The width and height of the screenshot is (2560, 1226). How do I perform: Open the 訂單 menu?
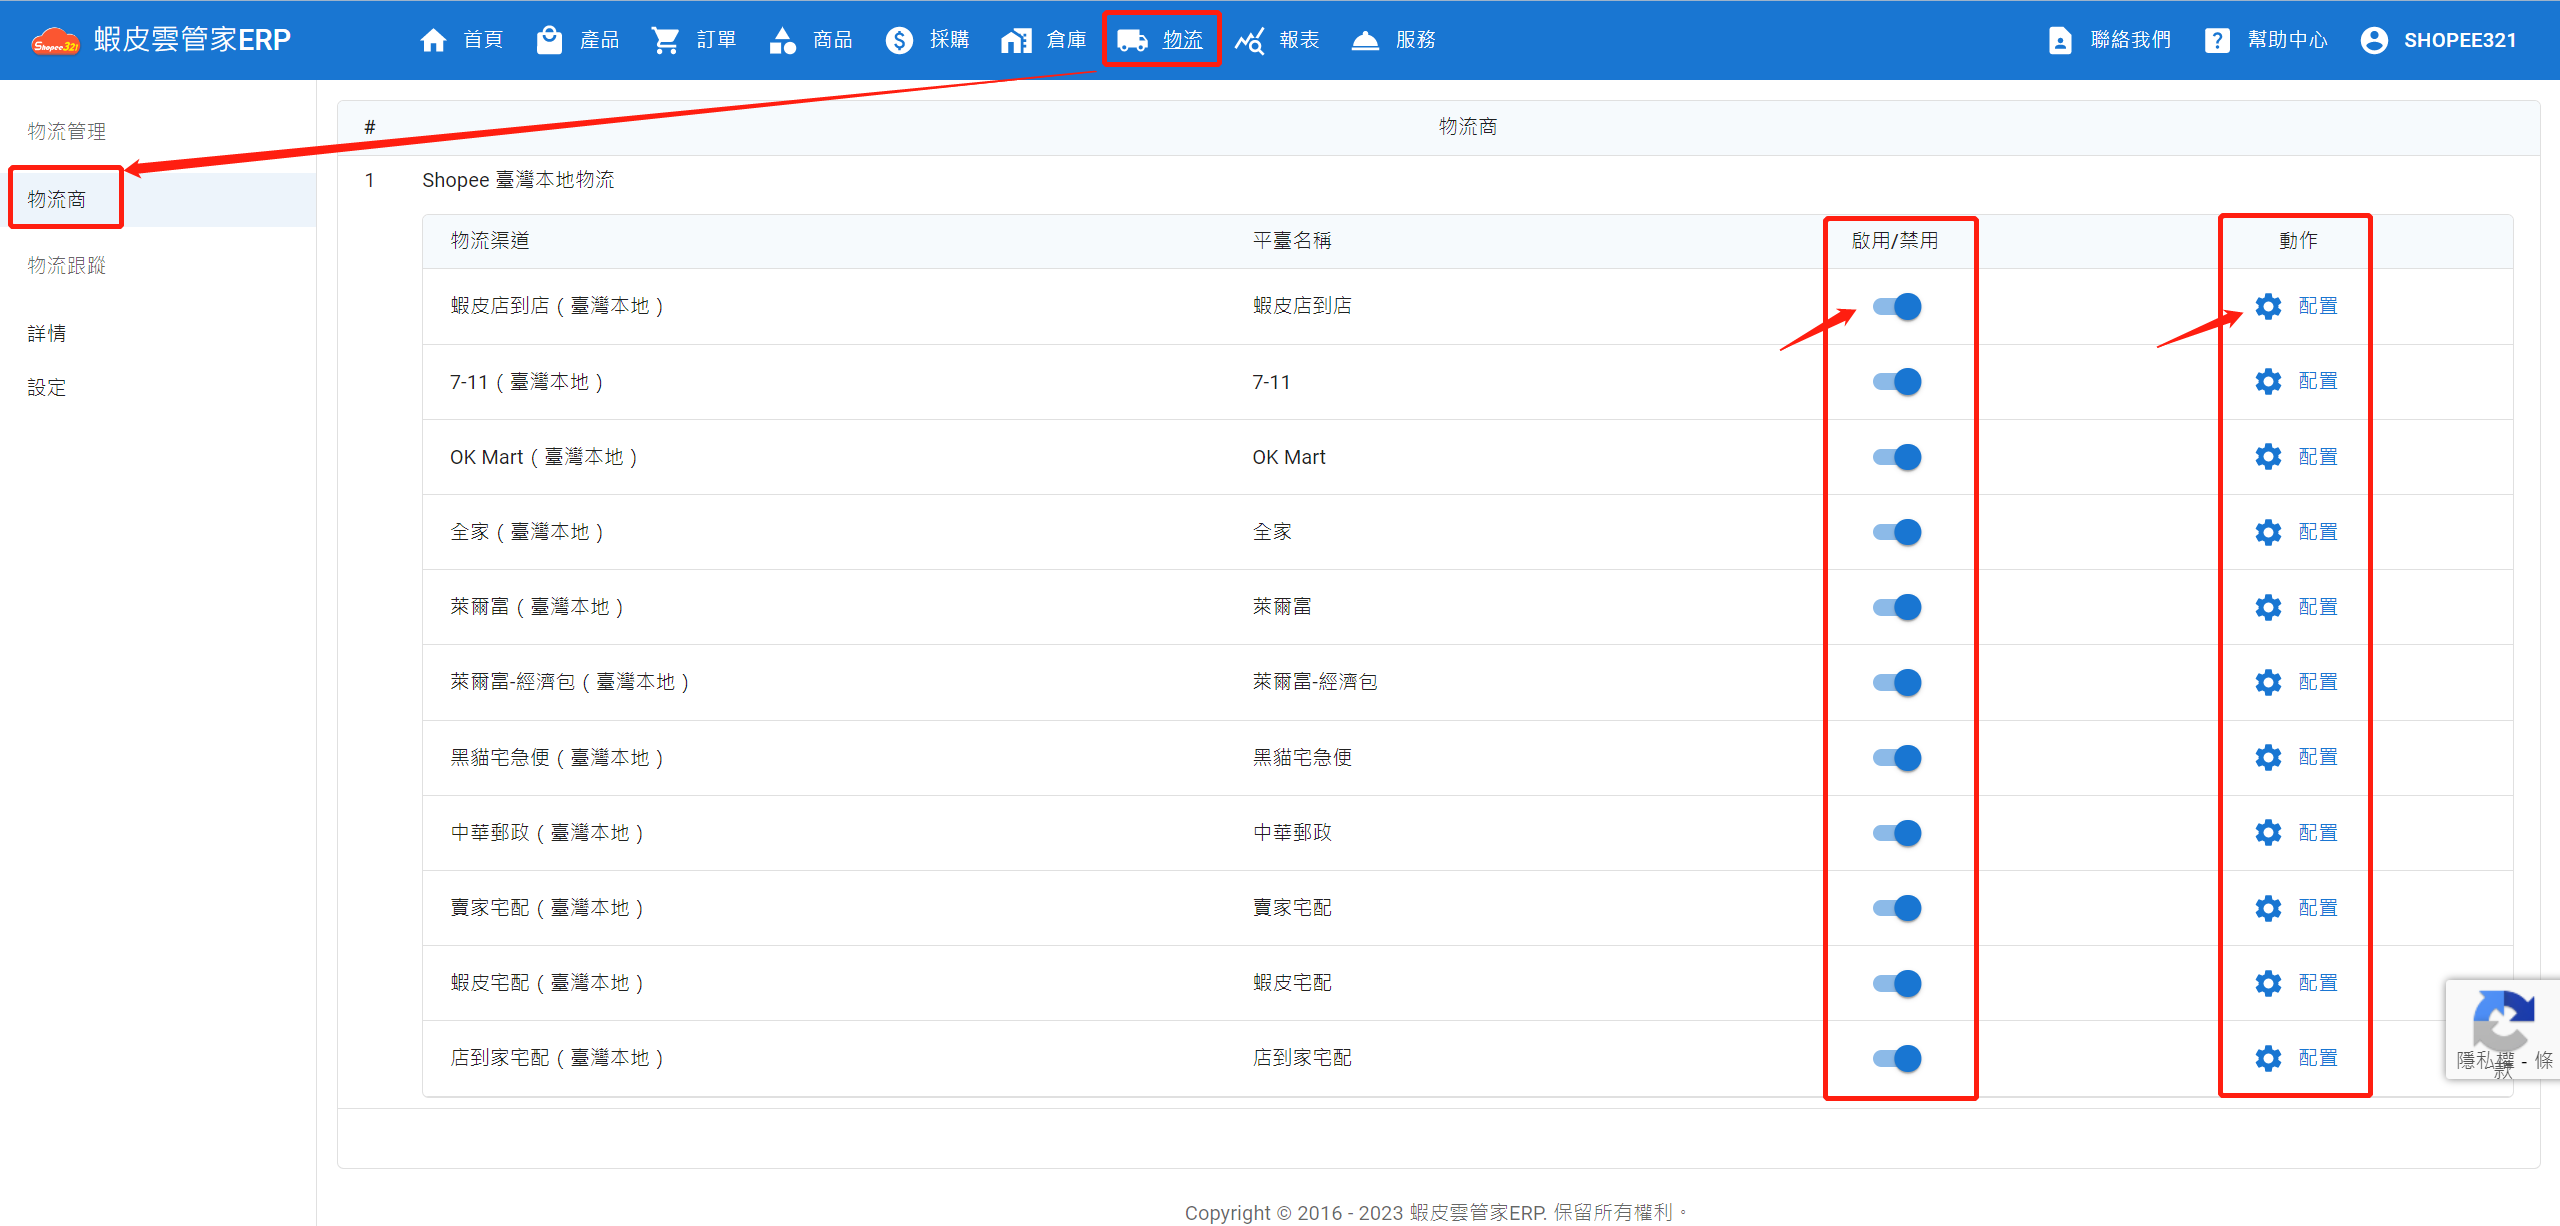pos(695,40)
